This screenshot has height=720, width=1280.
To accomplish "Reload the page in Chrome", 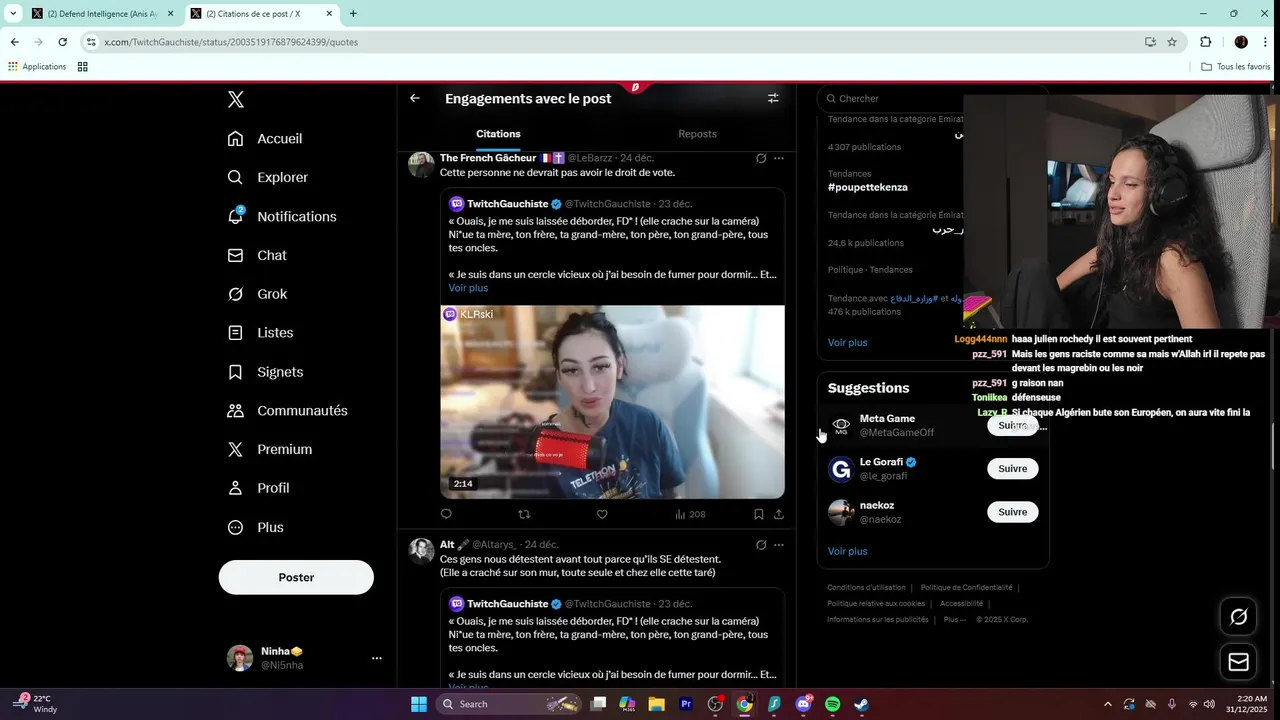I will pos(62,42).
